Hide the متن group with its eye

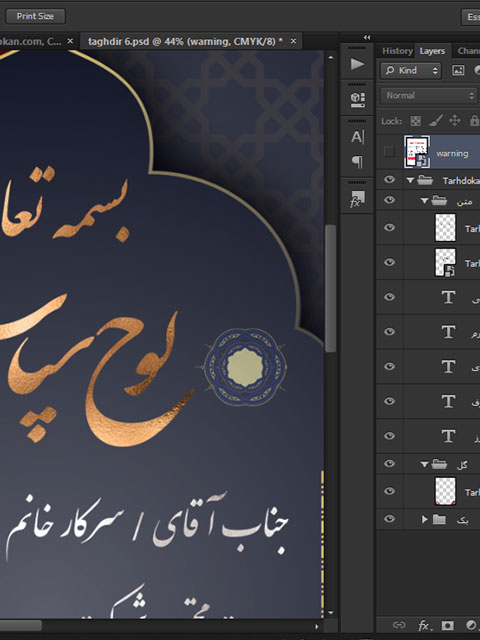[x=389, y=200]
